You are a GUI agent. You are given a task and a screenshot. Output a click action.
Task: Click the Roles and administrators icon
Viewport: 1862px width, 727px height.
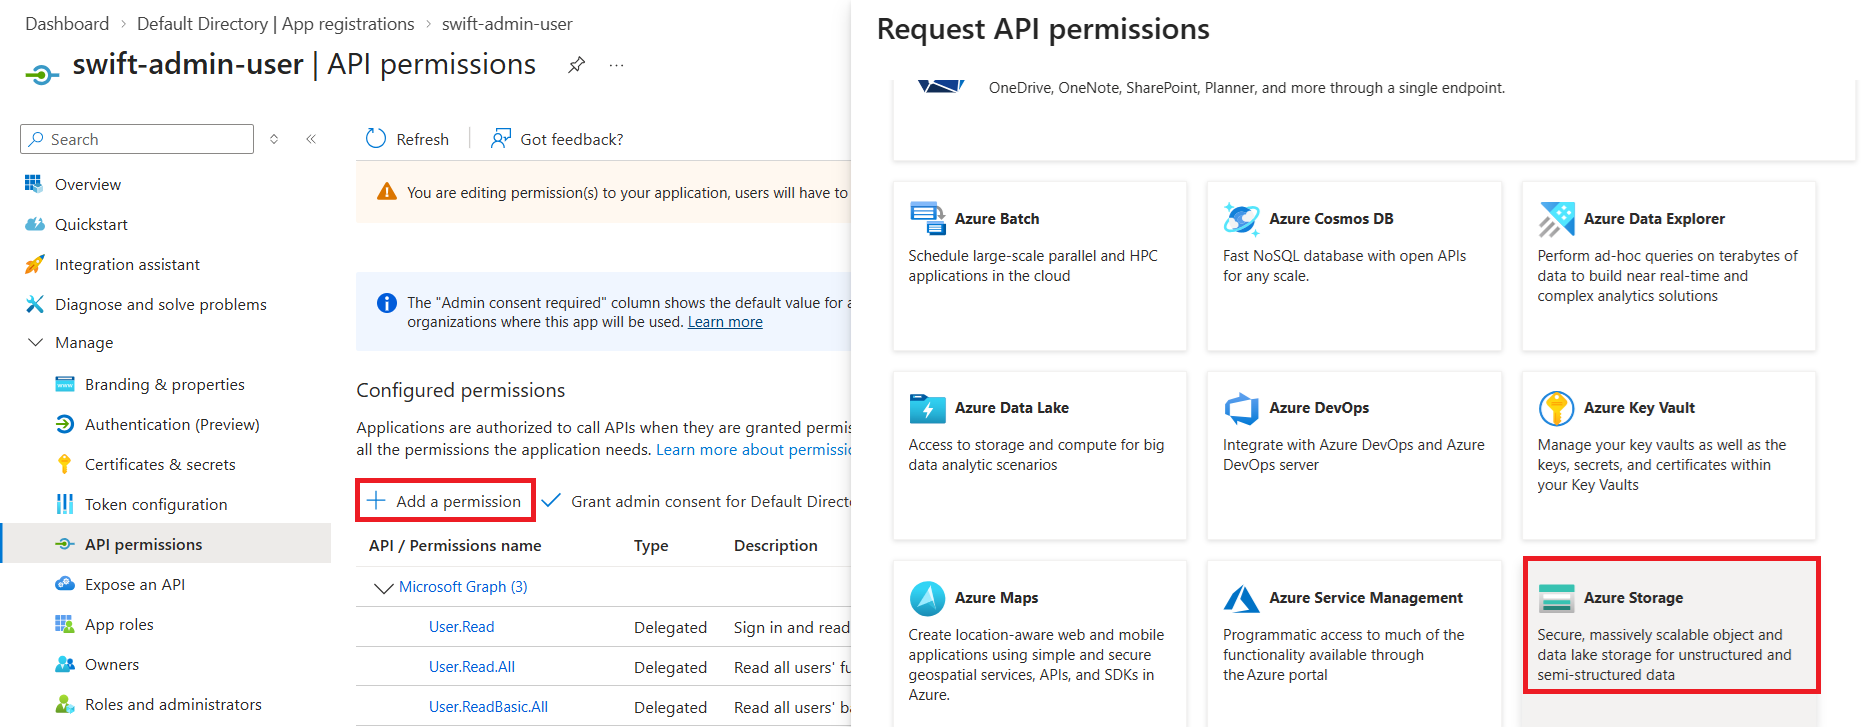pyautogui.click(x=65, y=704)
